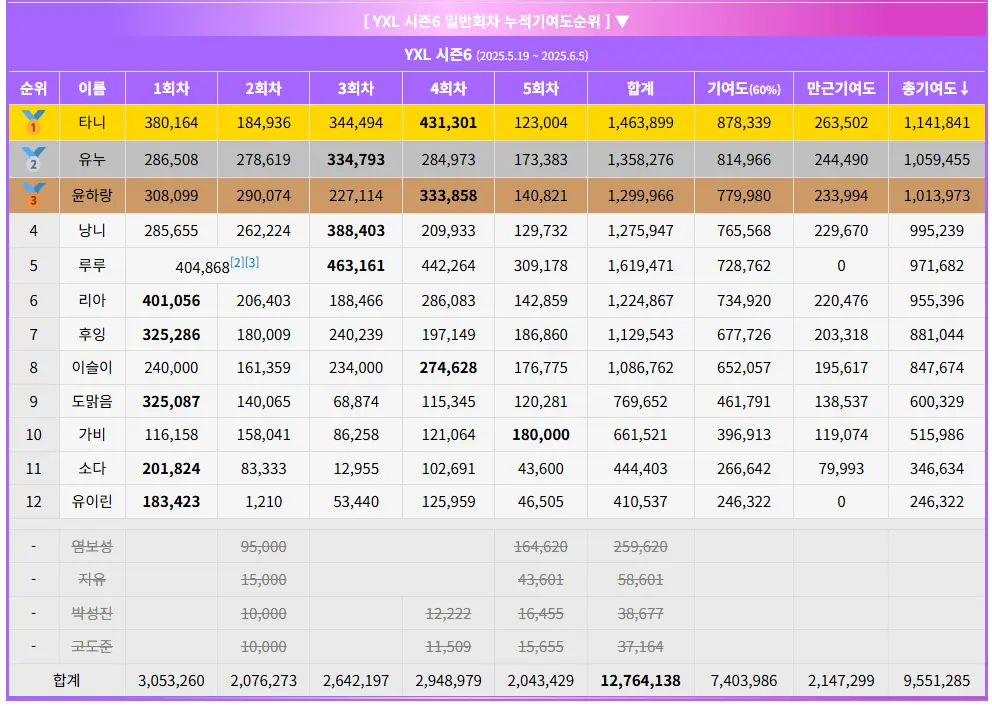This screenshot has height=706, width=992.
Task: Open footnote [3] next to 404,868
Action: [x=252, y=262]
